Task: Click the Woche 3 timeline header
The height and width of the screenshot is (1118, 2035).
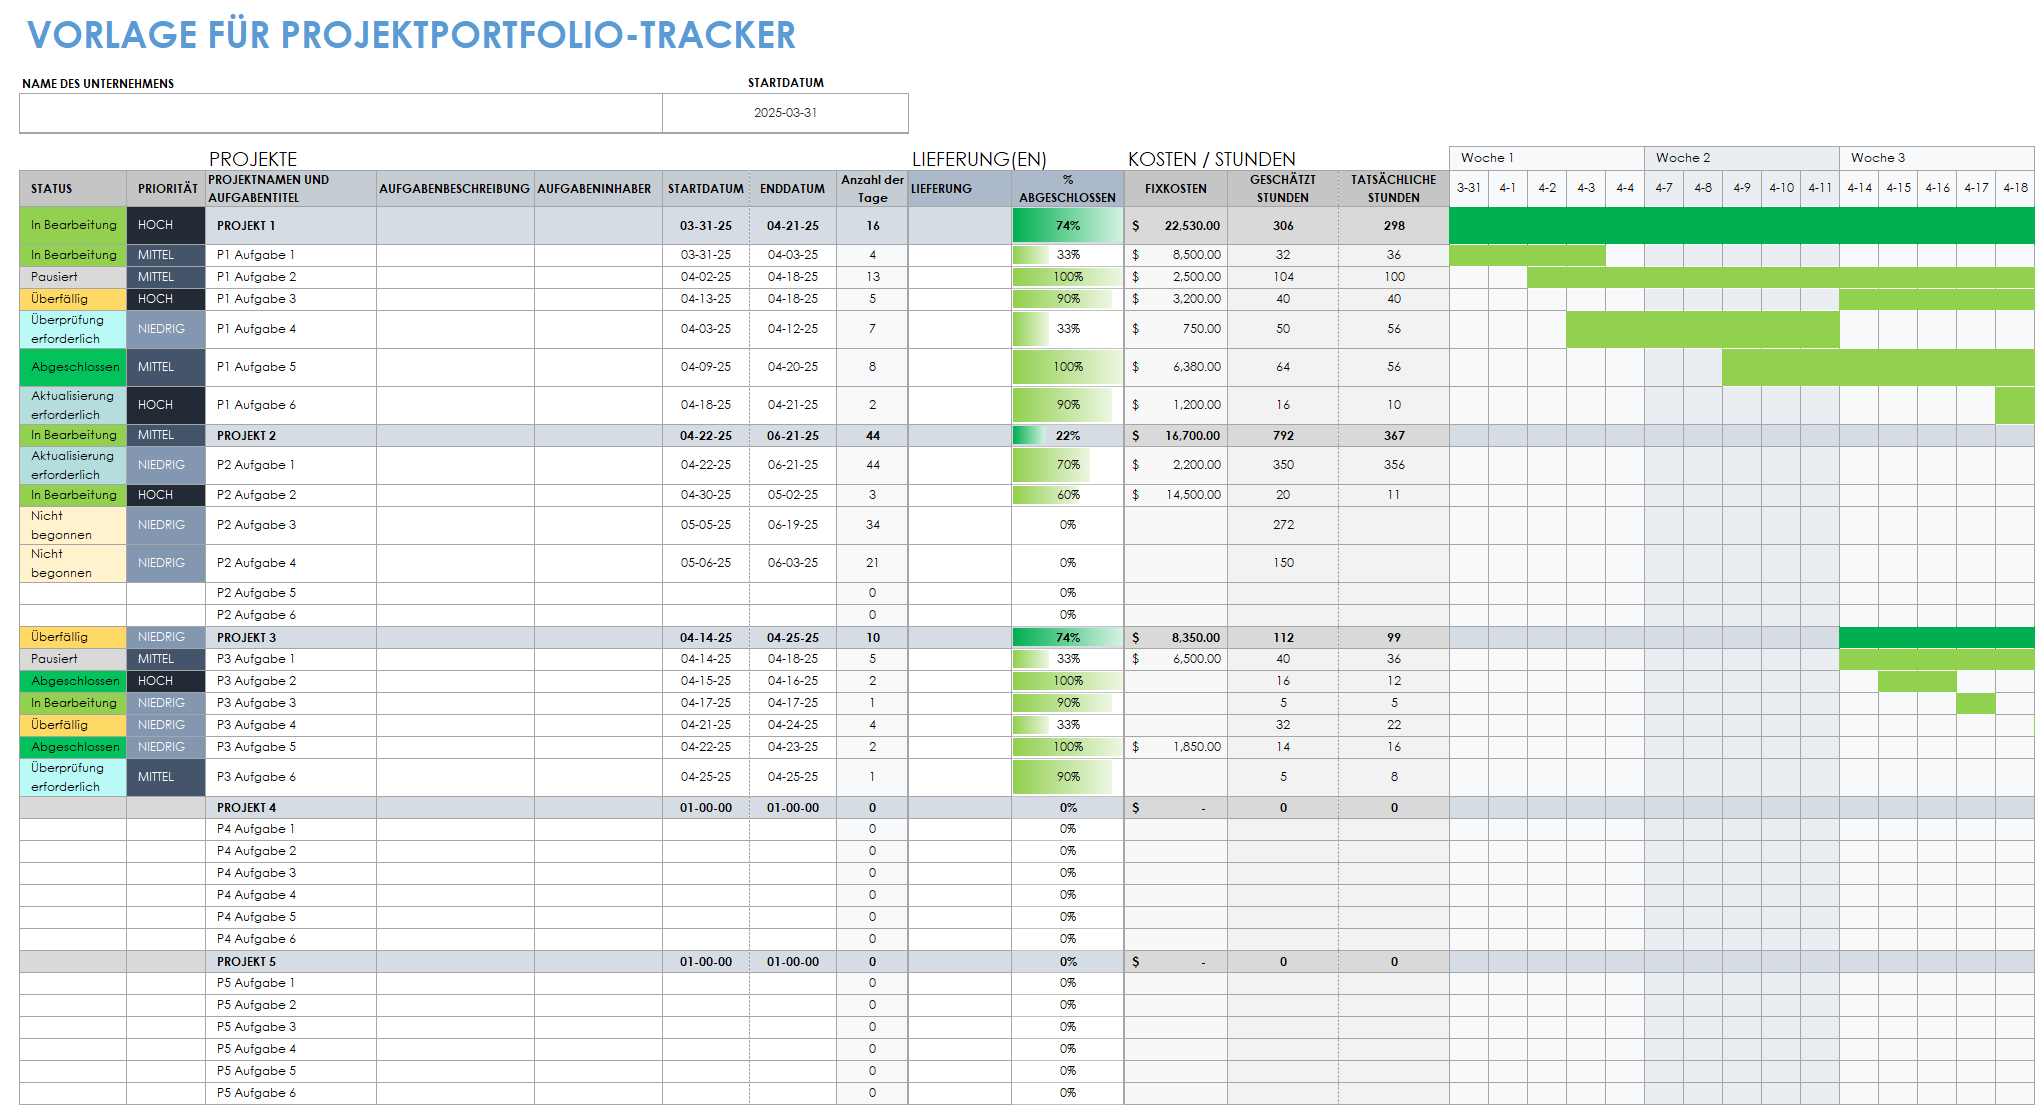Action: (1937, 158)
